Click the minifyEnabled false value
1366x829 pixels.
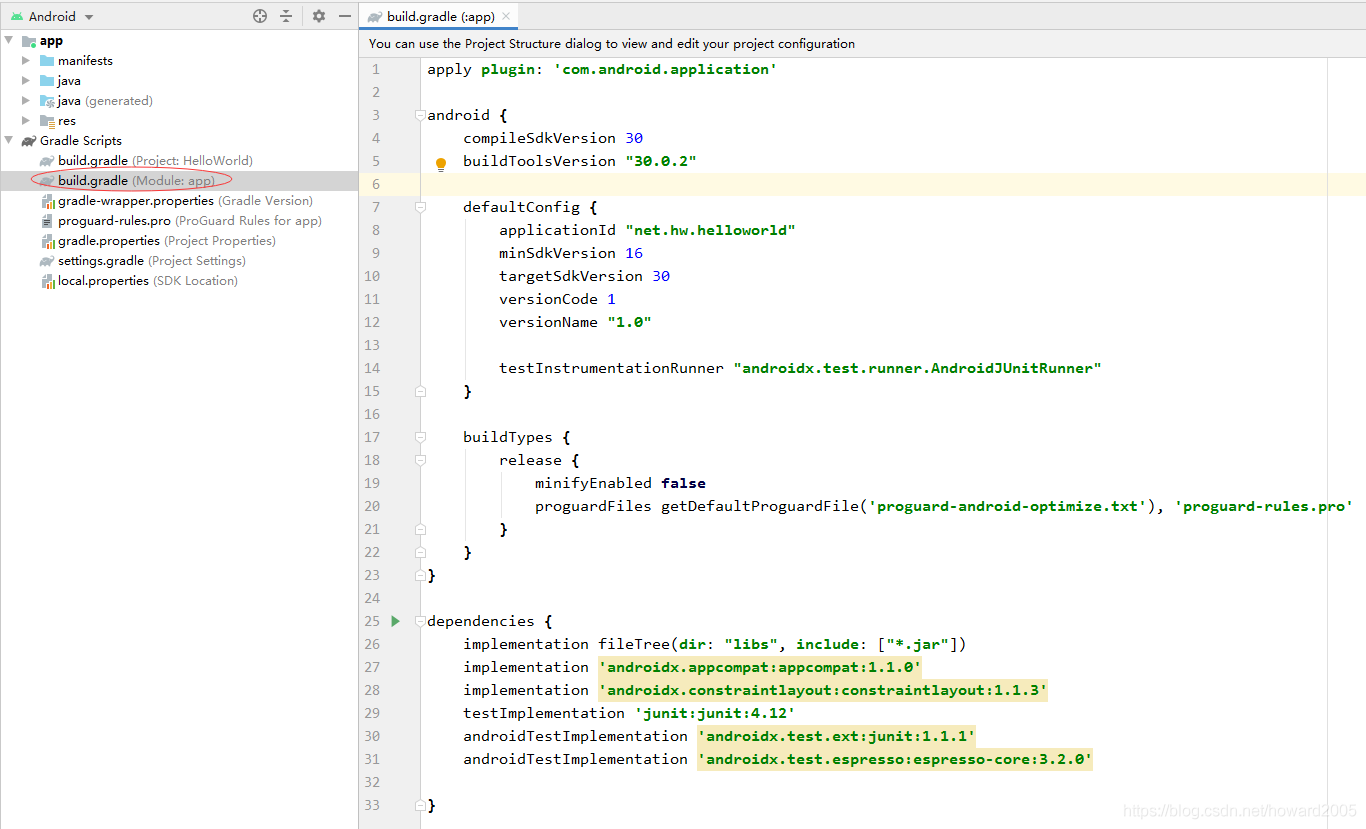click(683, 483)
